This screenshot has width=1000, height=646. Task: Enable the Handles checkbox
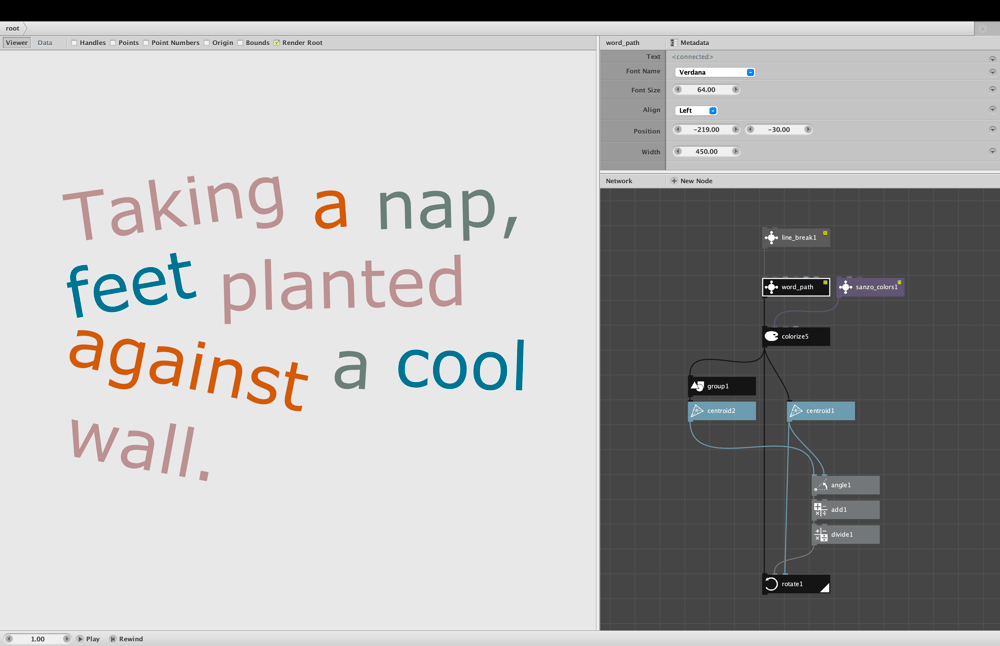pyautogui.click(x=74, y=43)
